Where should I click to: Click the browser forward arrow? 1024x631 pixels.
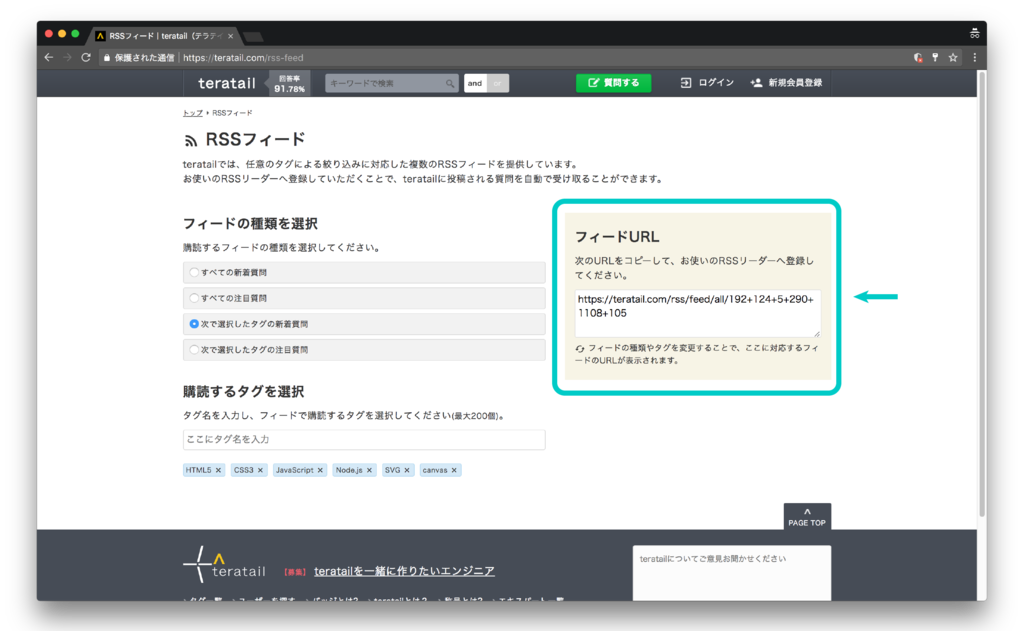click(67, 57)
